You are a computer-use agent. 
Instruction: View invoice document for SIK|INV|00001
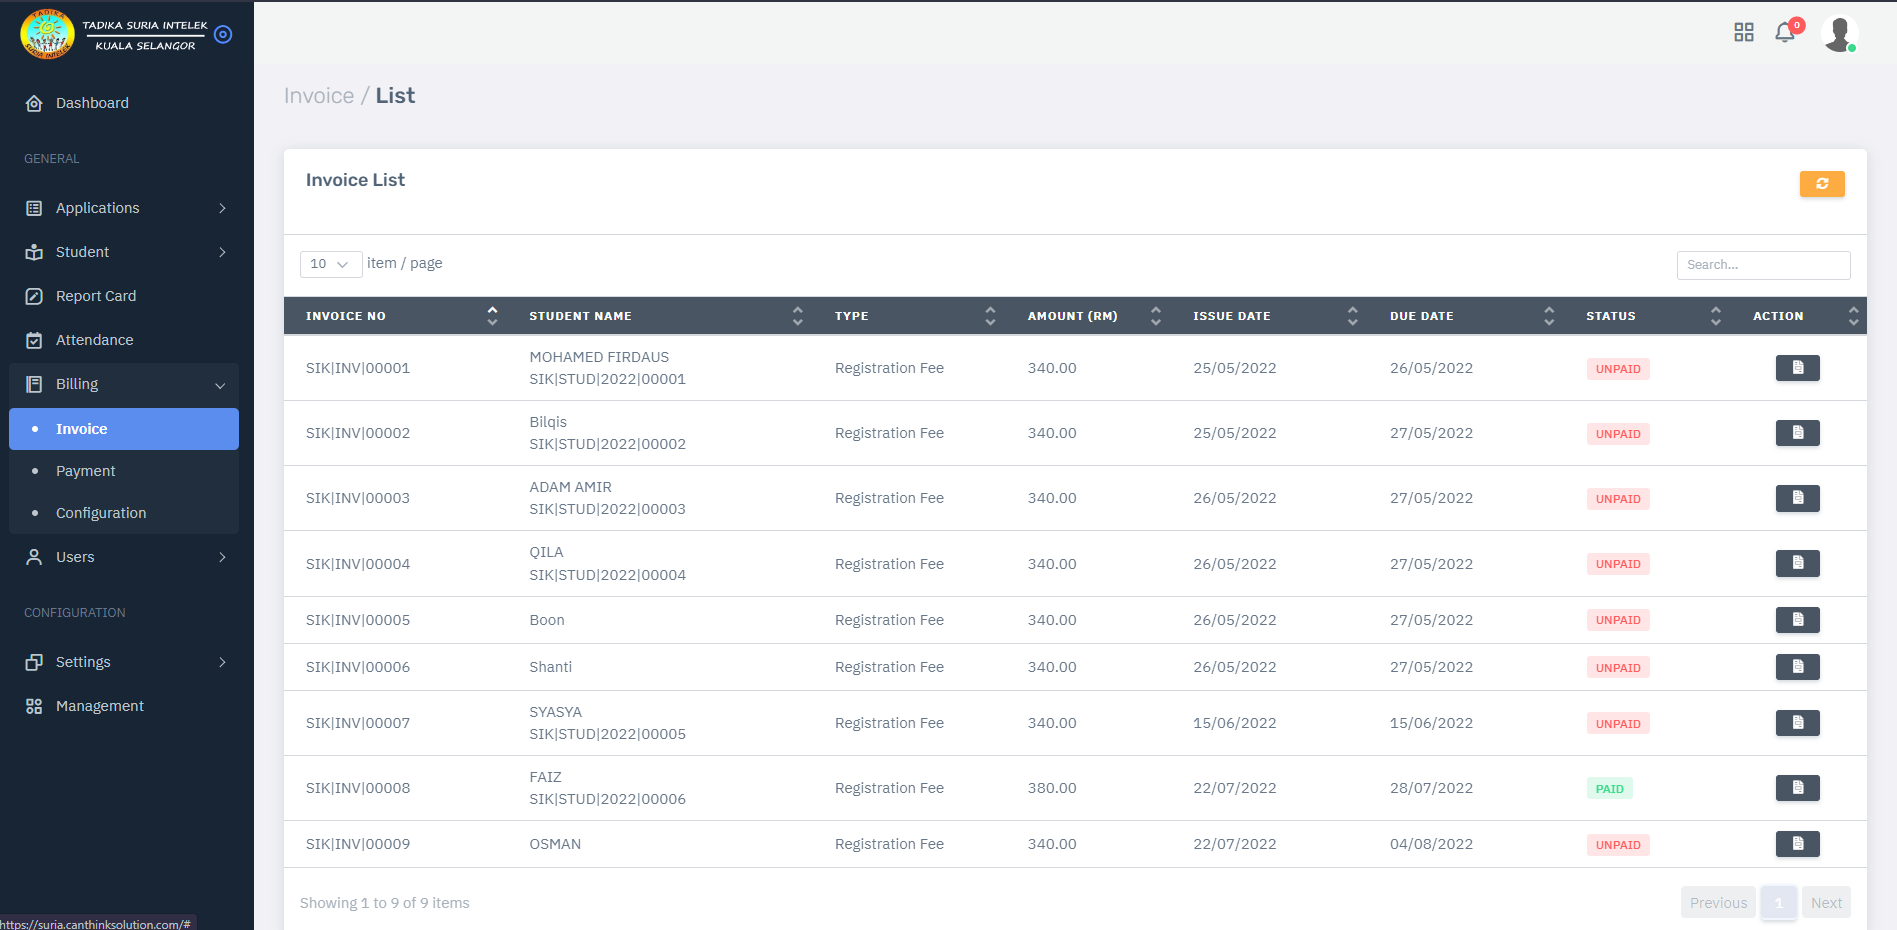click(x=1797, y=368)
